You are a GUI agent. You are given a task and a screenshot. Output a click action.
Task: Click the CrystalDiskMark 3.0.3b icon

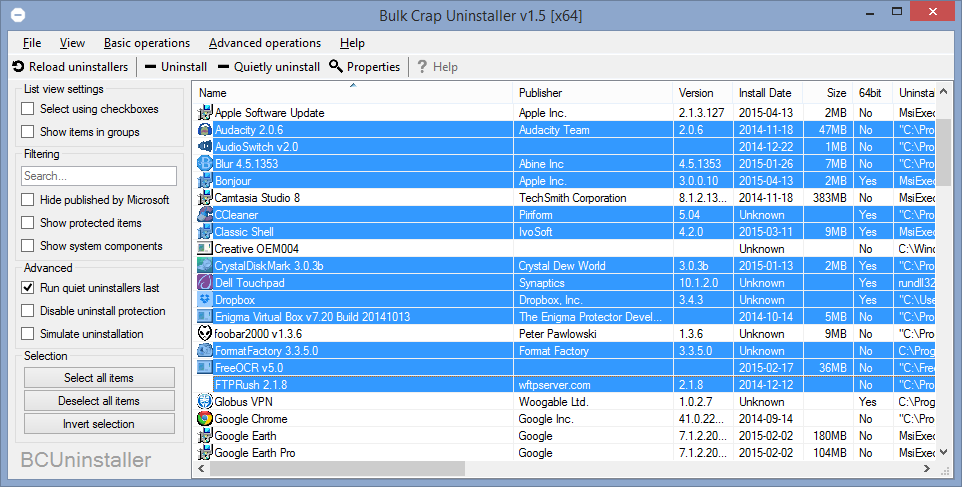(205, 266)
